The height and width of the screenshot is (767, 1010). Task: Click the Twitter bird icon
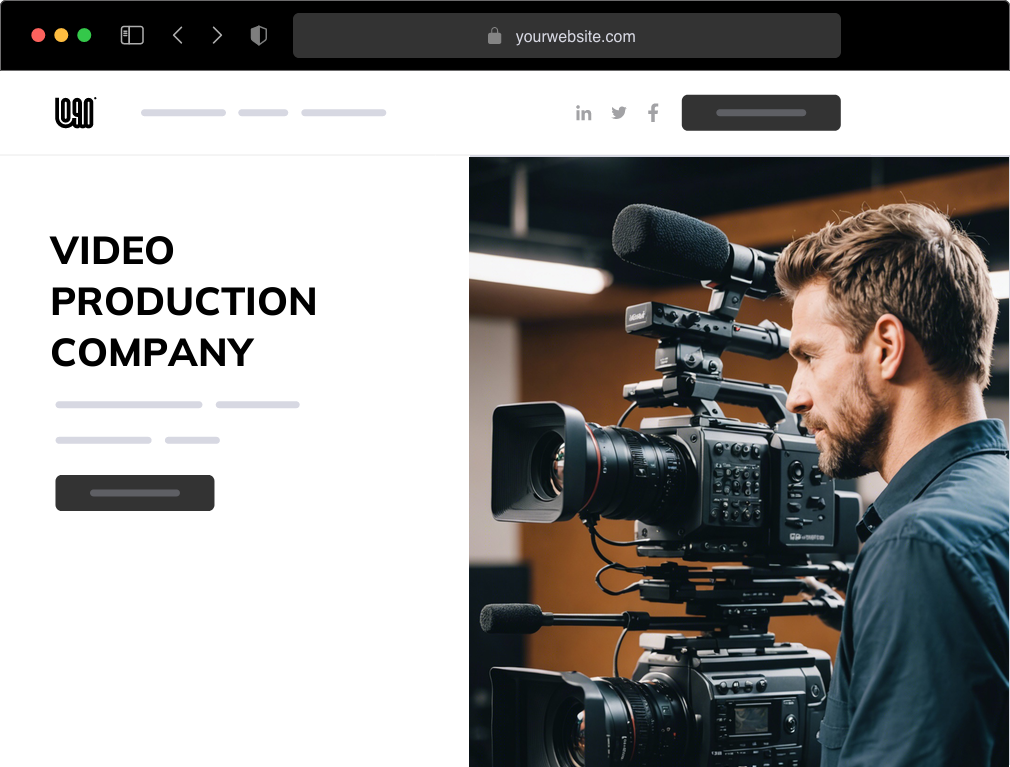coord(618,112)
